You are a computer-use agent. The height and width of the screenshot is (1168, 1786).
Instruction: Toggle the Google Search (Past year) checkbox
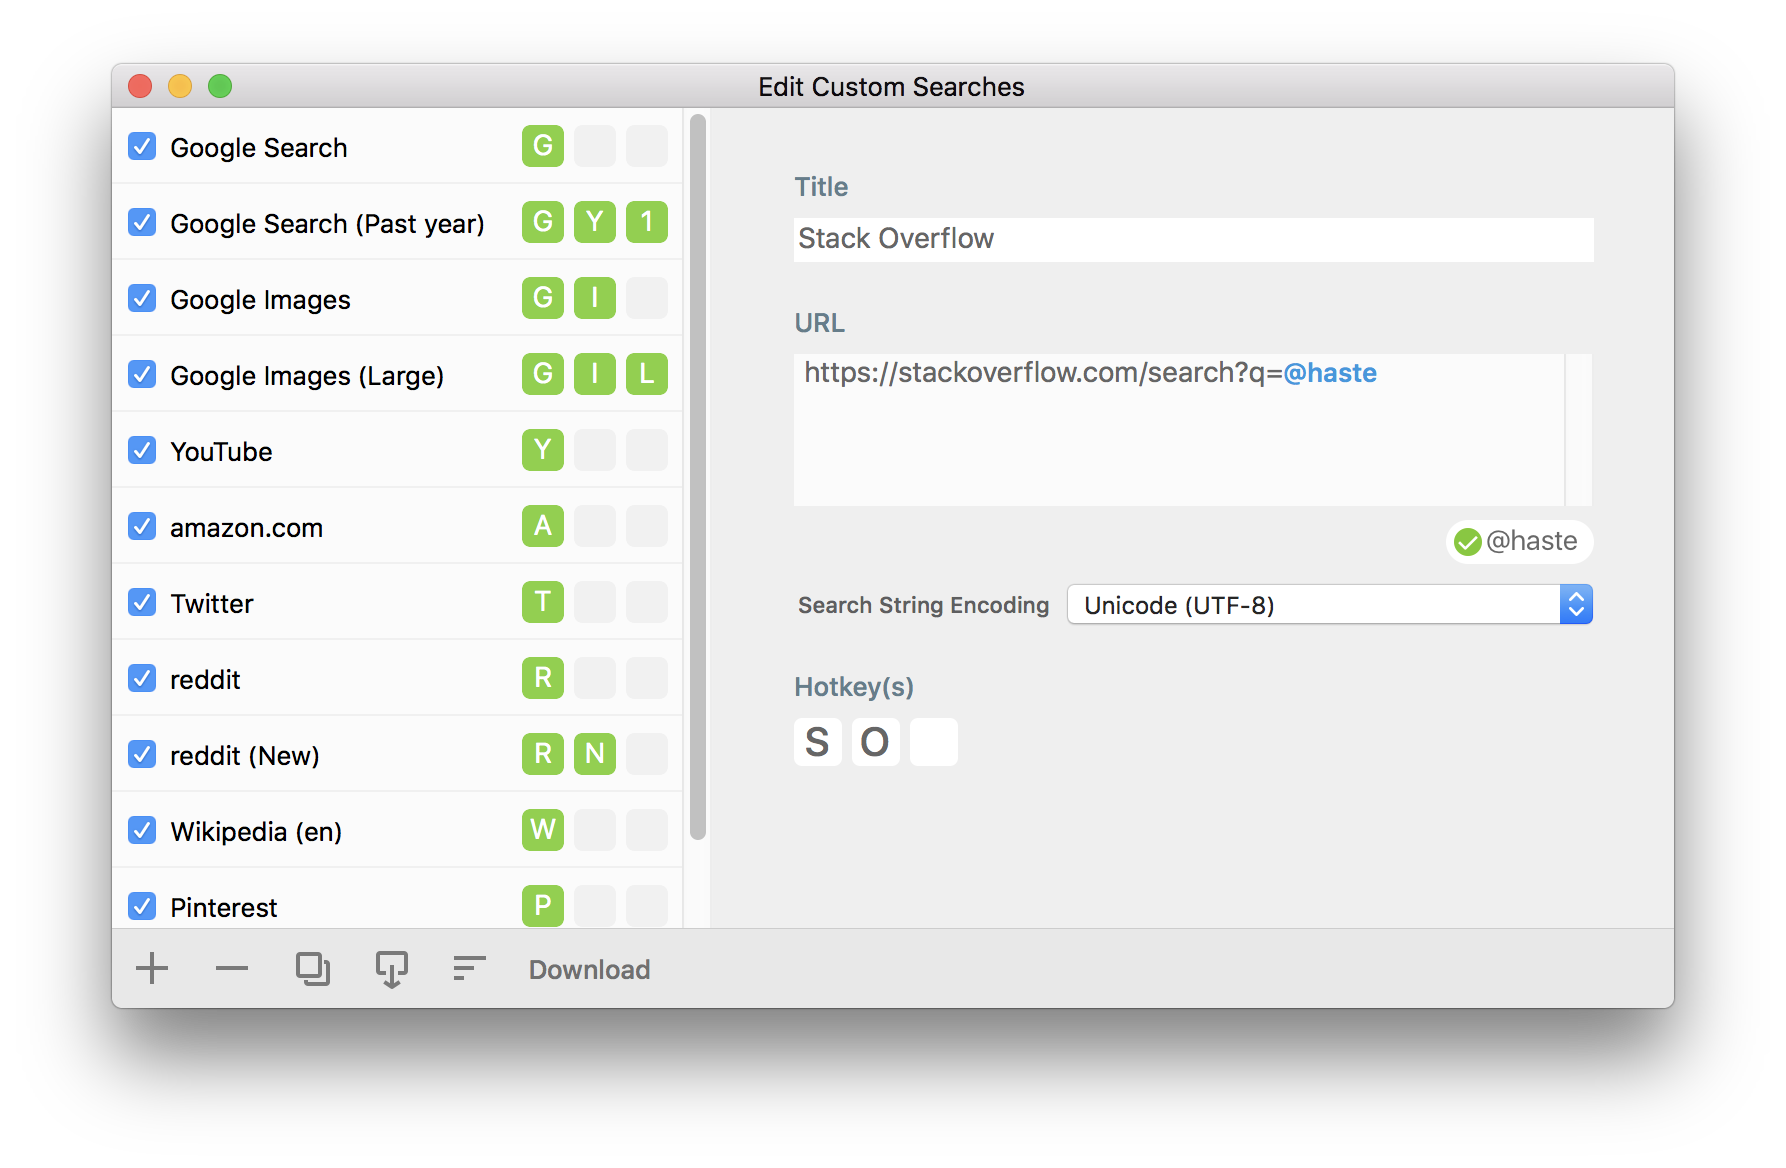142,222
